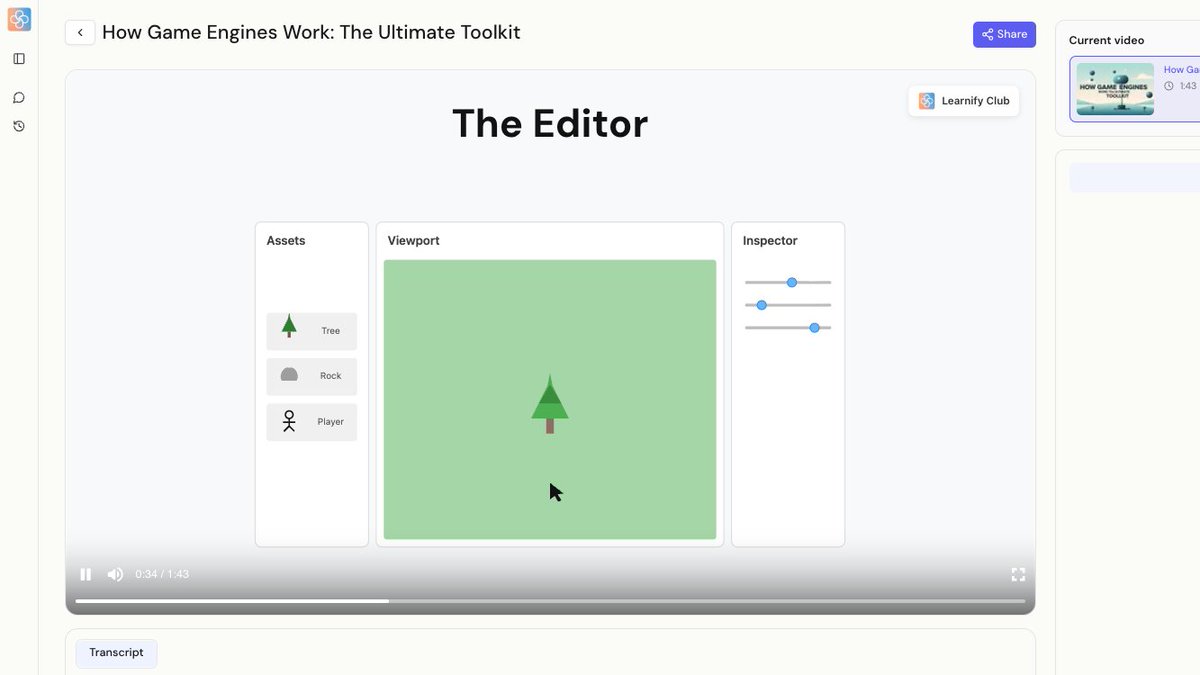Screen dimensions: 1200x675
Task: Select the current video thumbnail
Action: [x=1115, y=89]
